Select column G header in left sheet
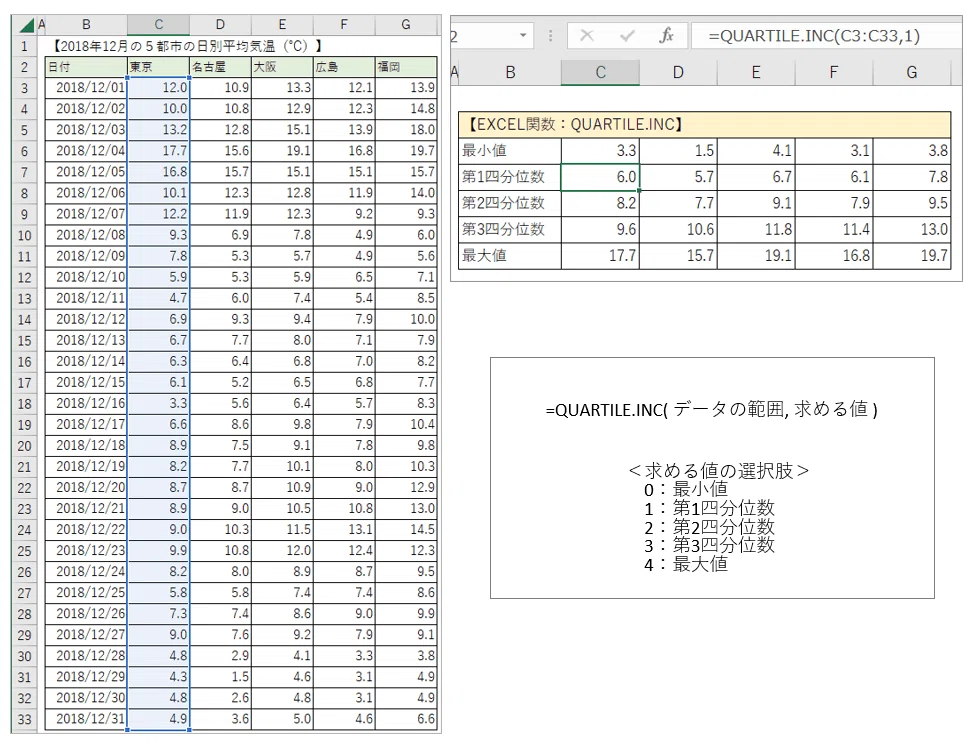Screen dimensions: 973x746 pyautogui.click(x=406, y=25)
